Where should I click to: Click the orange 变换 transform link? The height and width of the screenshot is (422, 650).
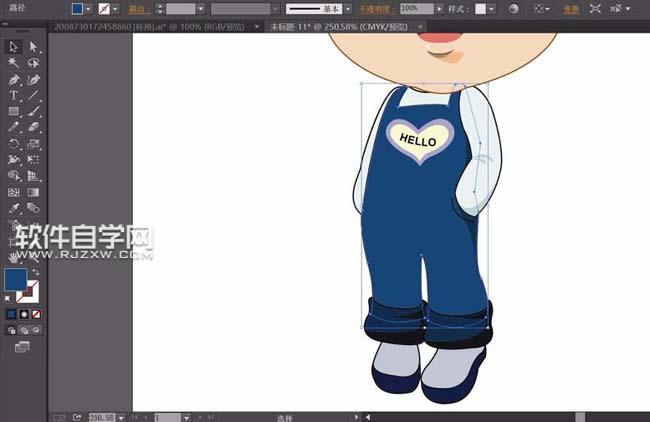[x=599, y=8]
